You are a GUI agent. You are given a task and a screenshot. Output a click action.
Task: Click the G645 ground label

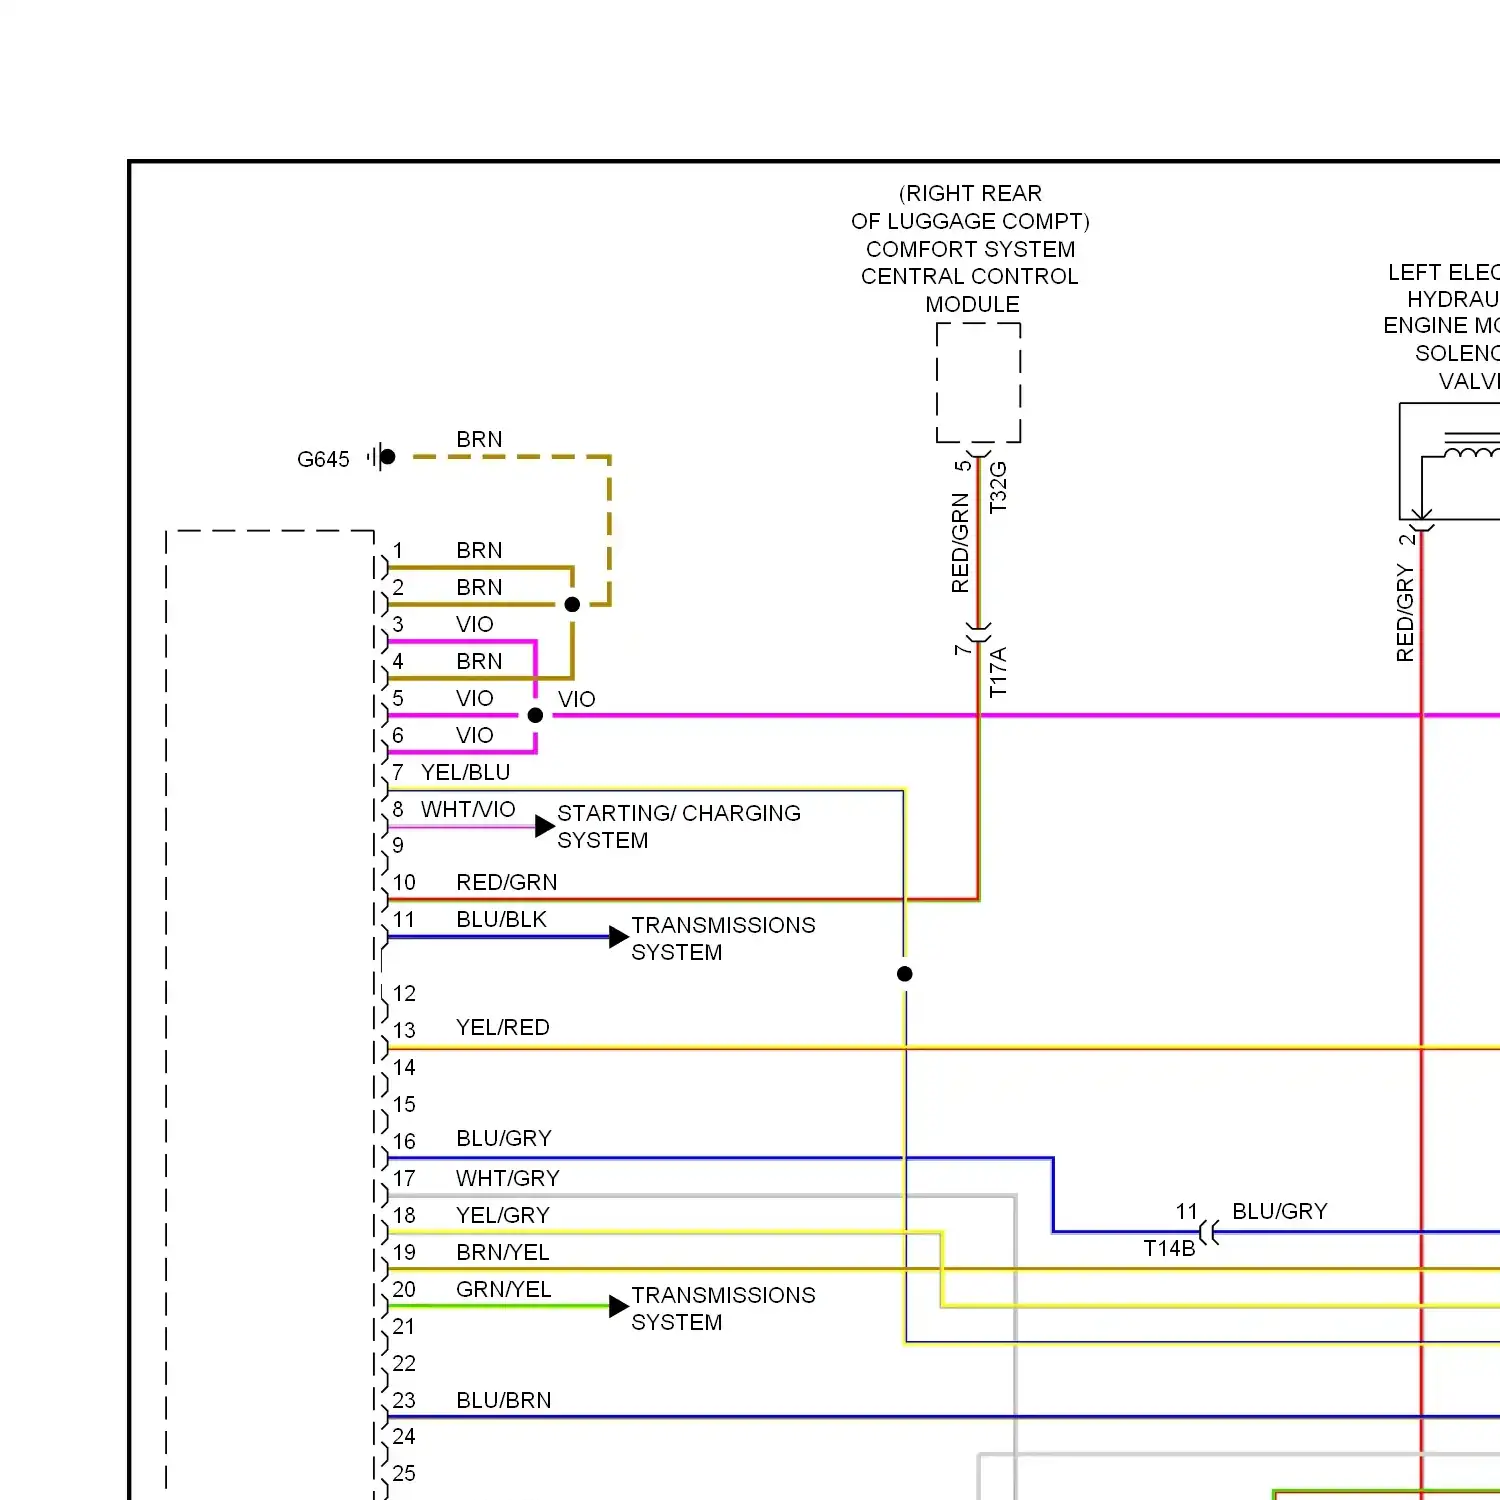pyautogui.click(x=323, y=459)
